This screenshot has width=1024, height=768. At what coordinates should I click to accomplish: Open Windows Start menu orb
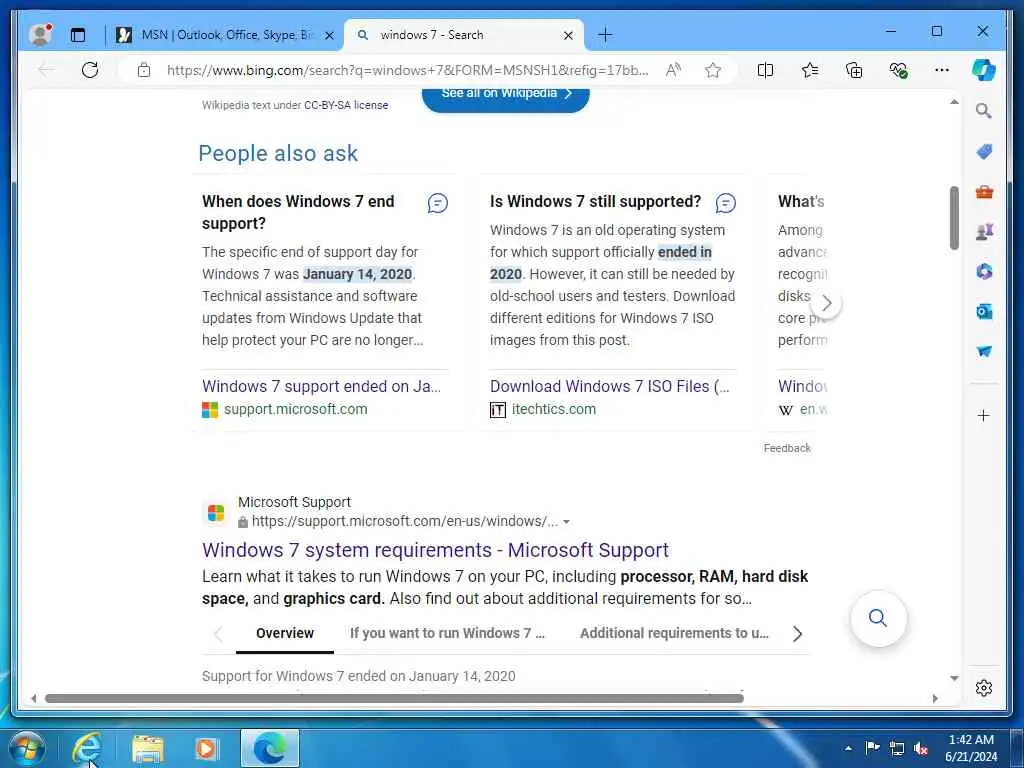coord(27,748)
